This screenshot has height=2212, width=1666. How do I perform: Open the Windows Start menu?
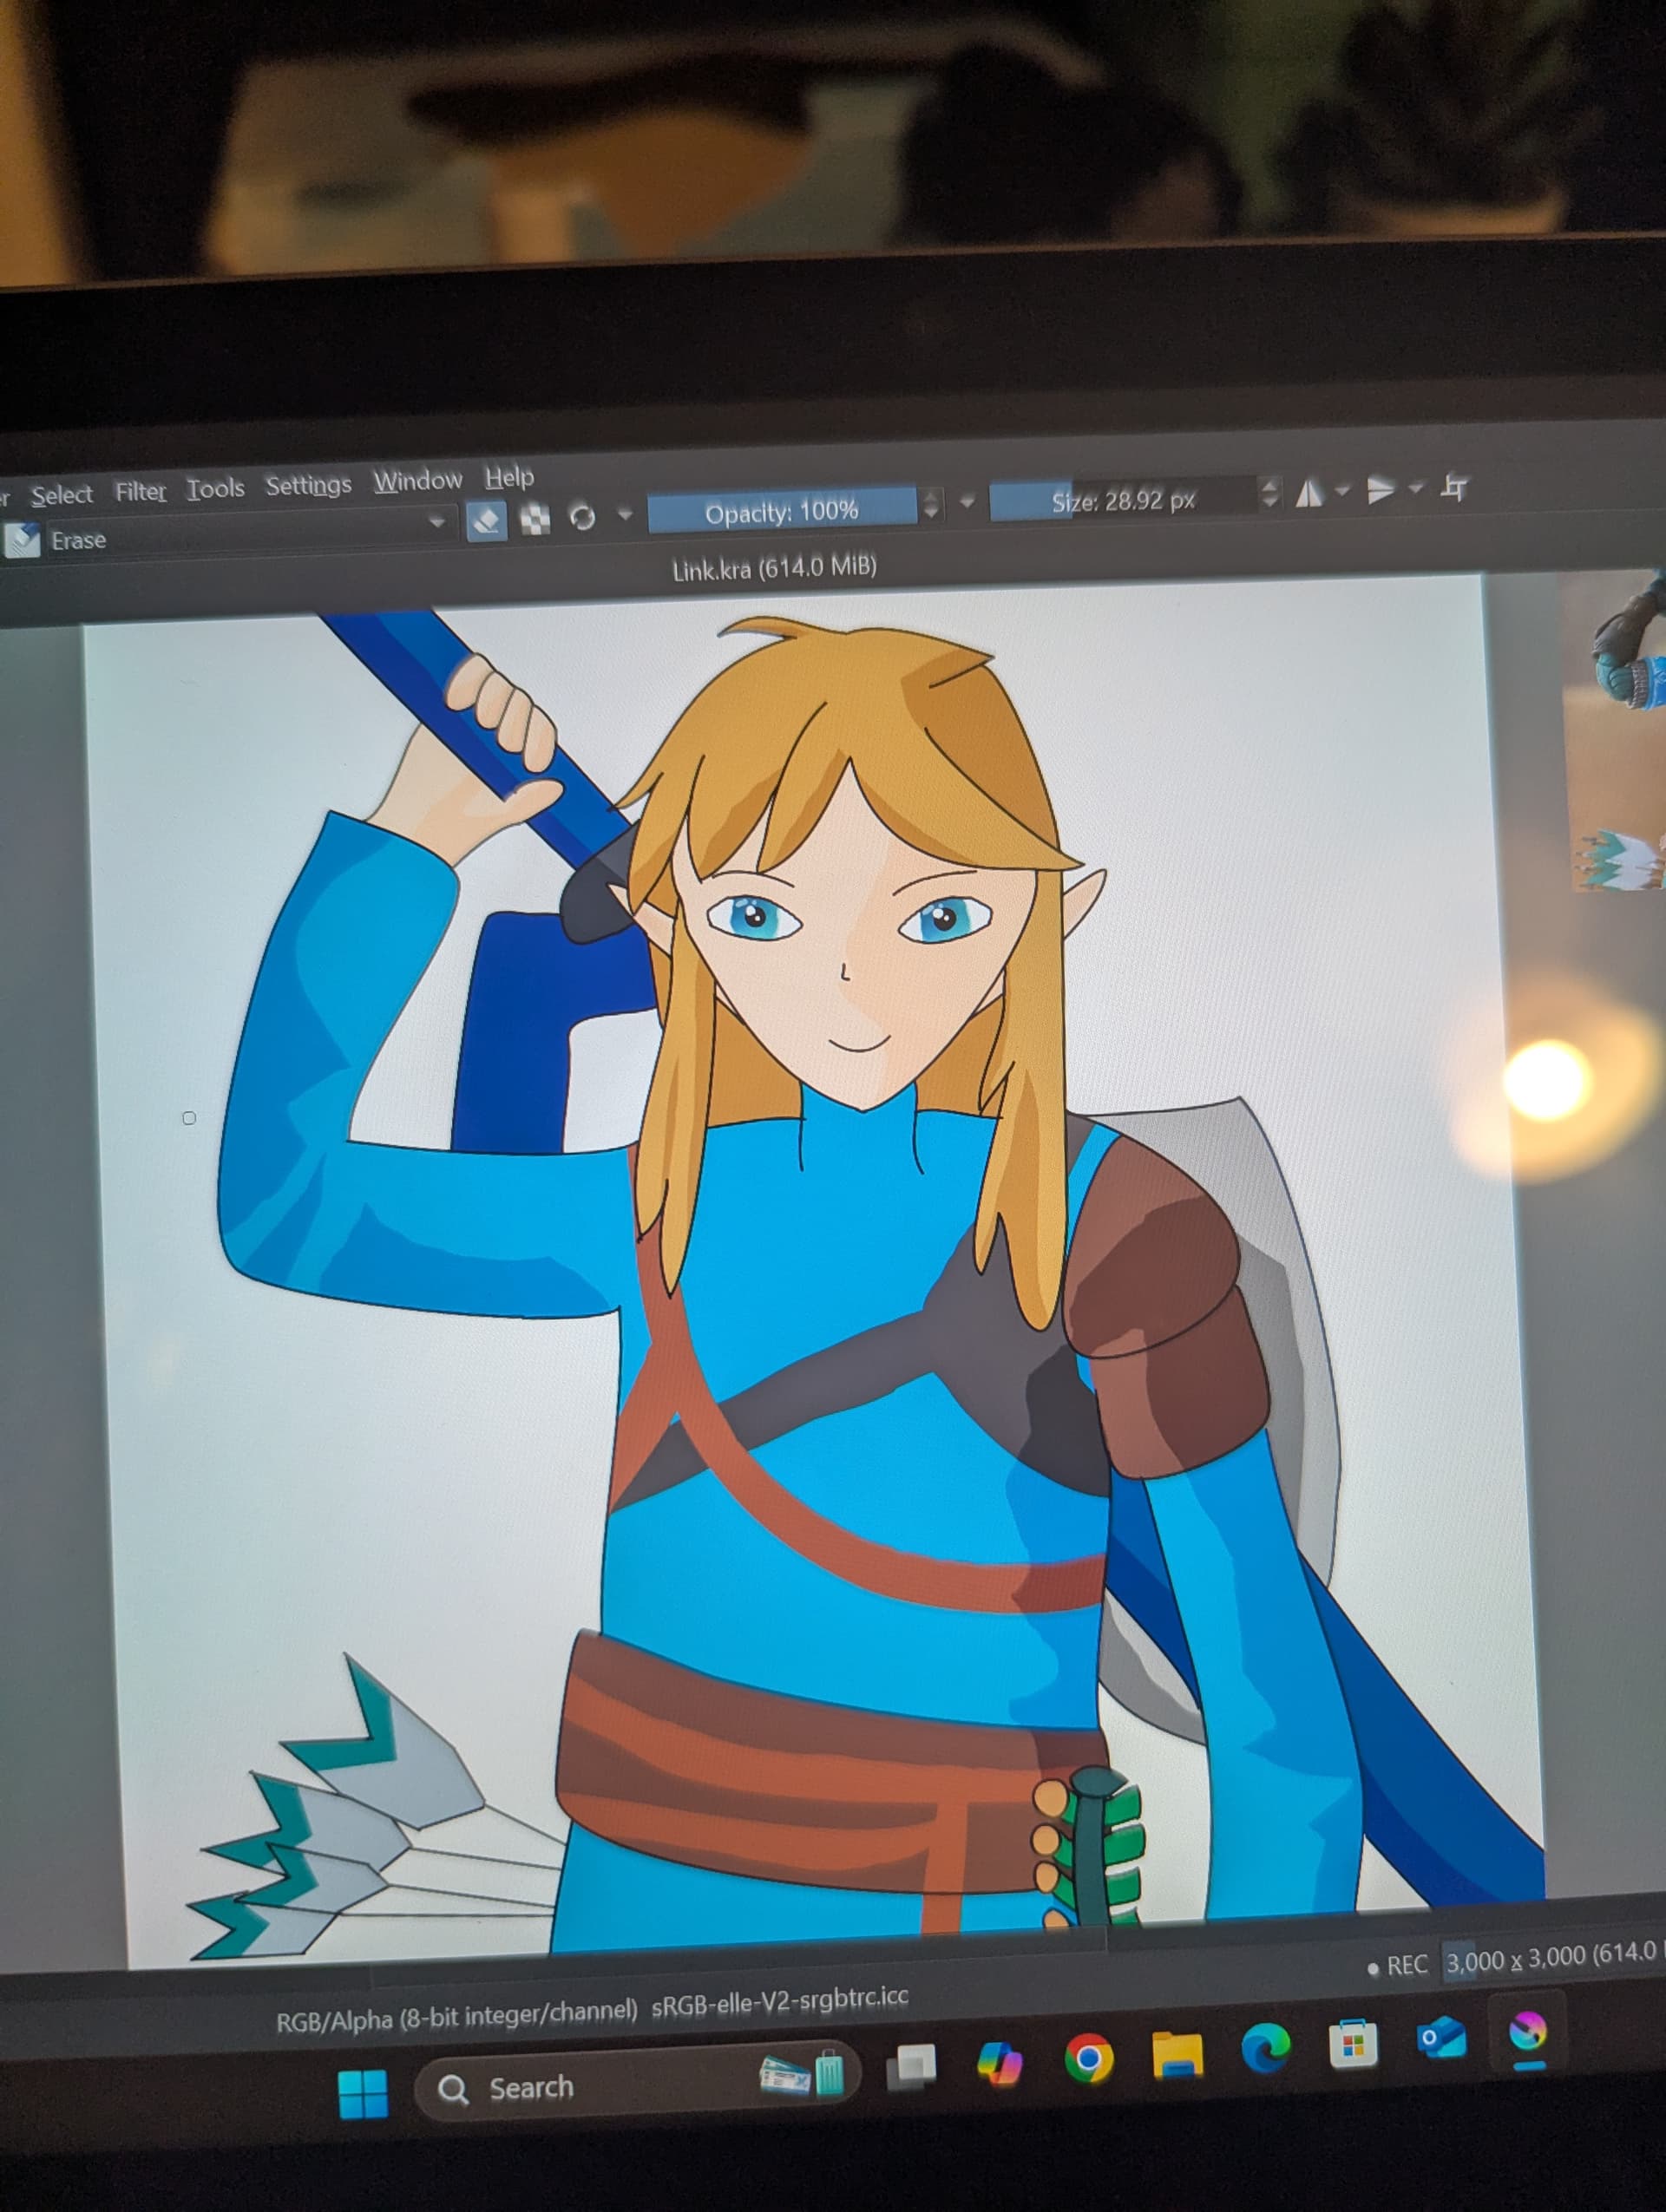(x=362, y=2092)
